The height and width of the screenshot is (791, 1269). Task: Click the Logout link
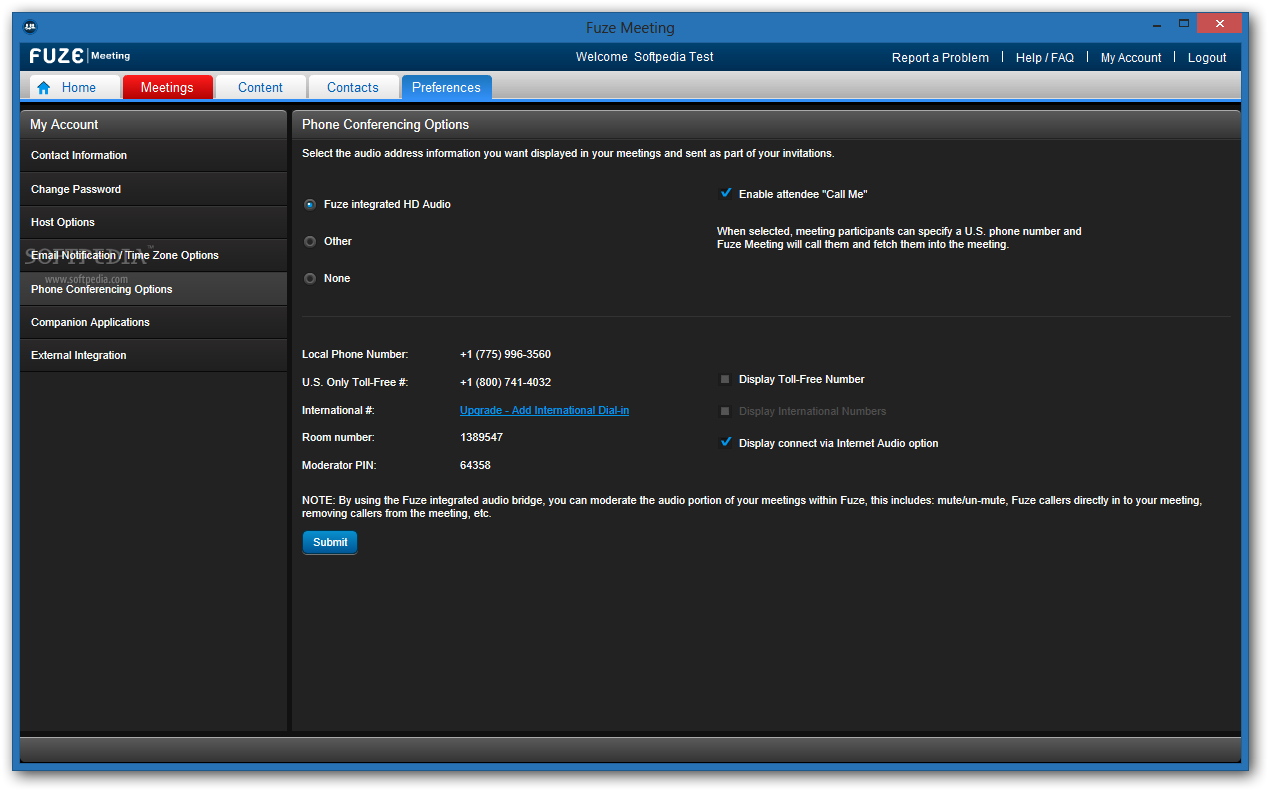pyautogui.click(x=1207, y=58)
